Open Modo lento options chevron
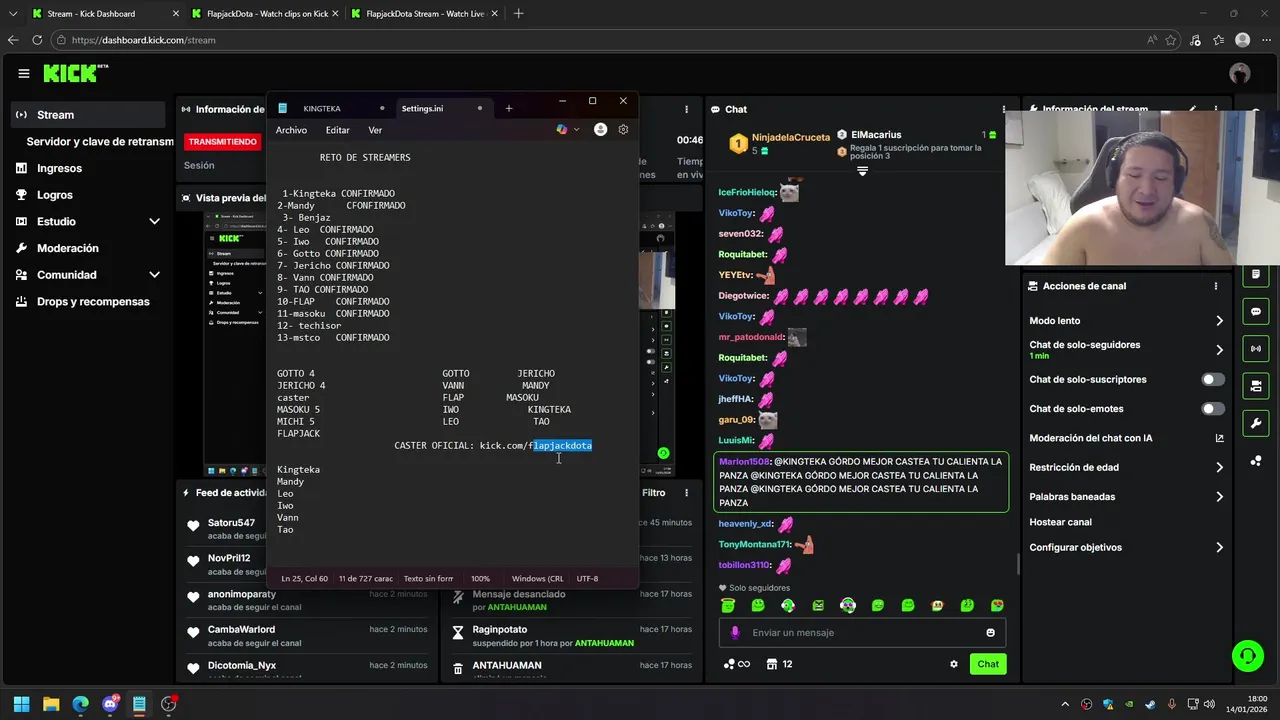1280x720 pixels. 1219,321
